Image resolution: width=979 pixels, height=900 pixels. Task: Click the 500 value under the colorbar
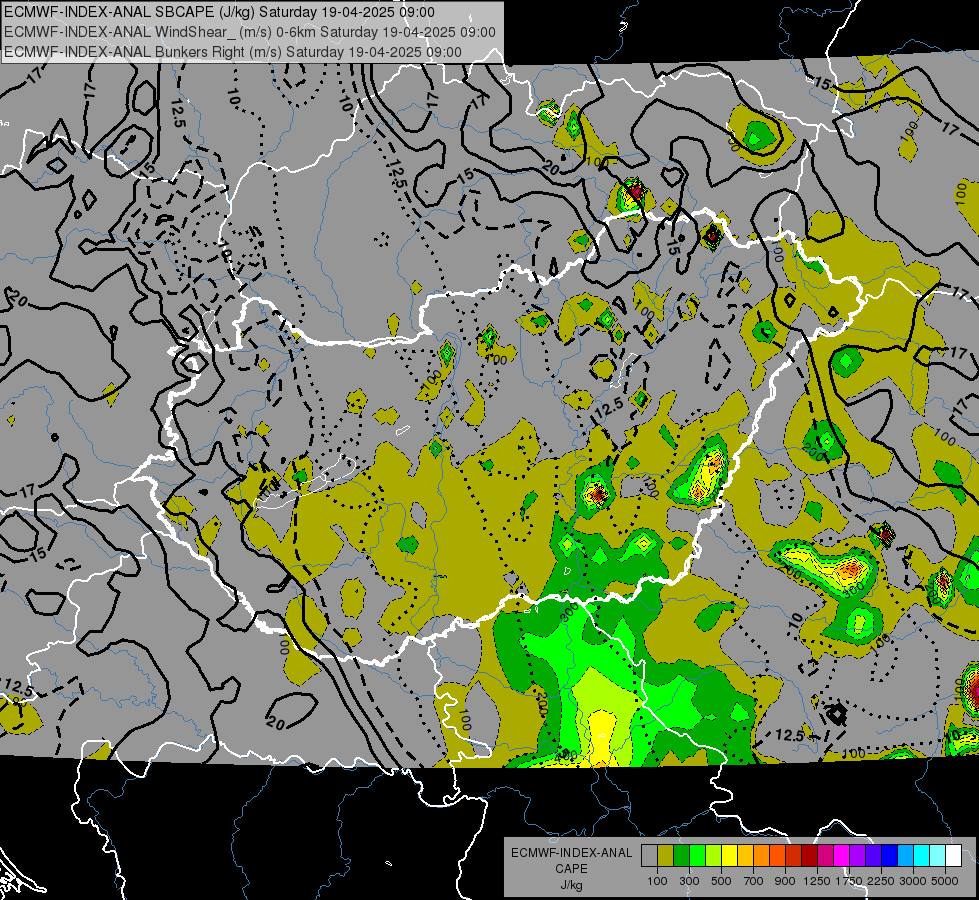pyautogui.click(x=721, y=881)
